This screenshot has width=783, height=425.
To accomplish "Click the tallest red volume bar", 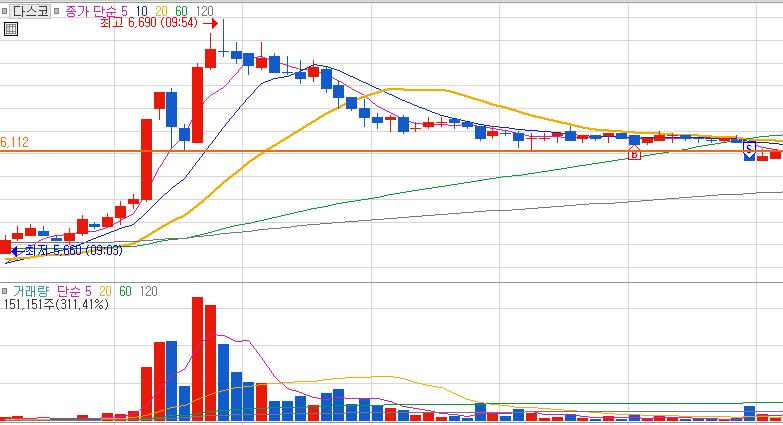I will point(198,359).
